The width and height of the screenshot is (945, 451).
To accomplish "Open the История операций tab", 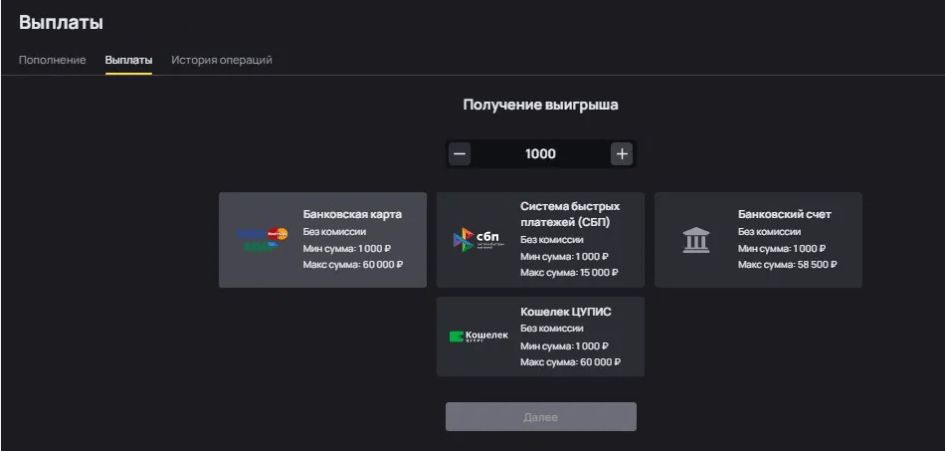I will [x=221, y=60].
